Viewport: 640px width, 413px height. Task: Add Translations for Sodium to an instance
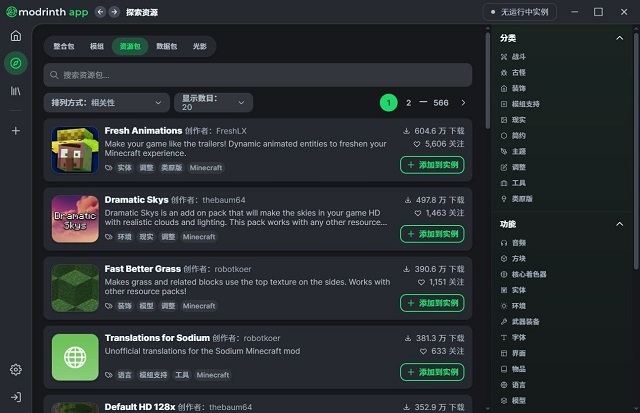[x=432, y=372]
